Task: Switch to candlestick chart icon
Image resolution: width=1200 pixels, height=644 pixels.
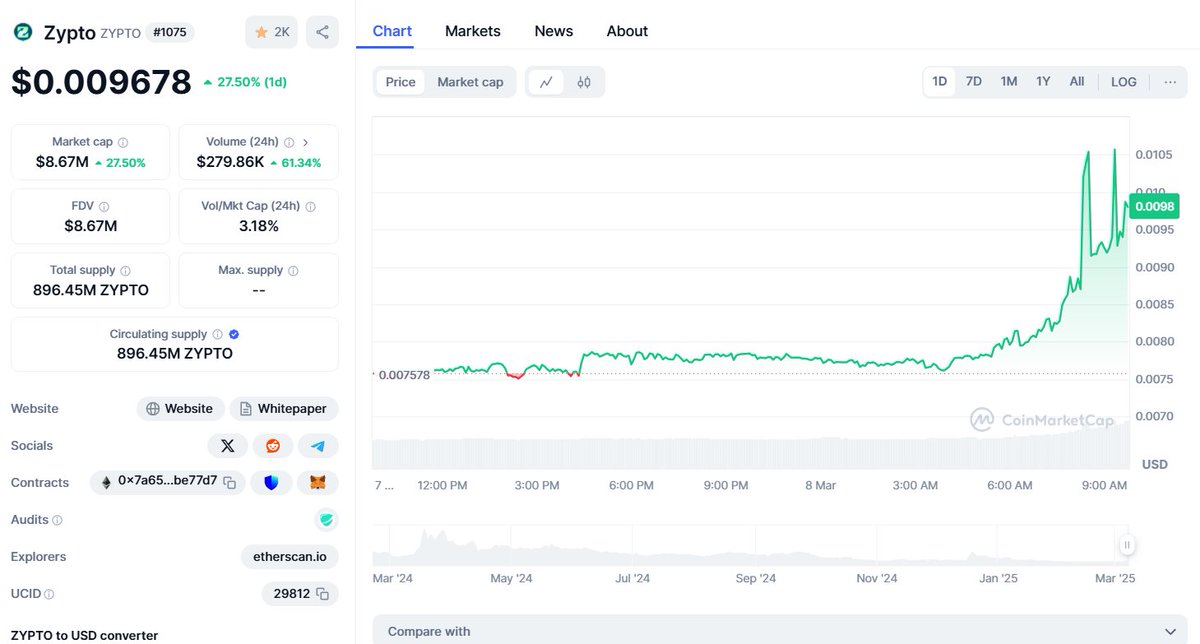Action: point(584,82)
